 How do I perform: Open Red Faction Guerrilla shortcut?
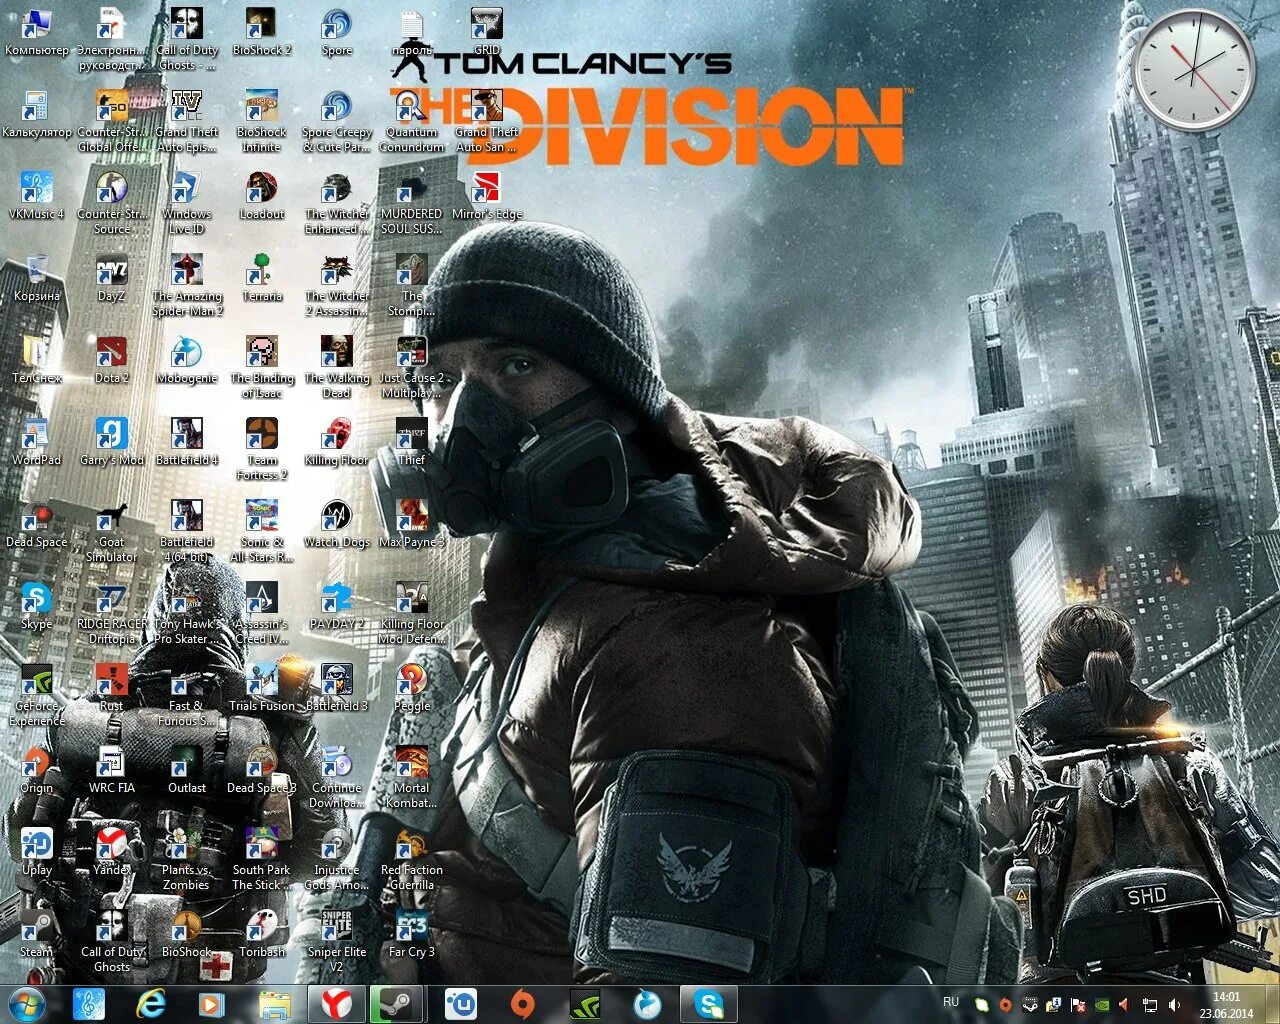[412, 860]
